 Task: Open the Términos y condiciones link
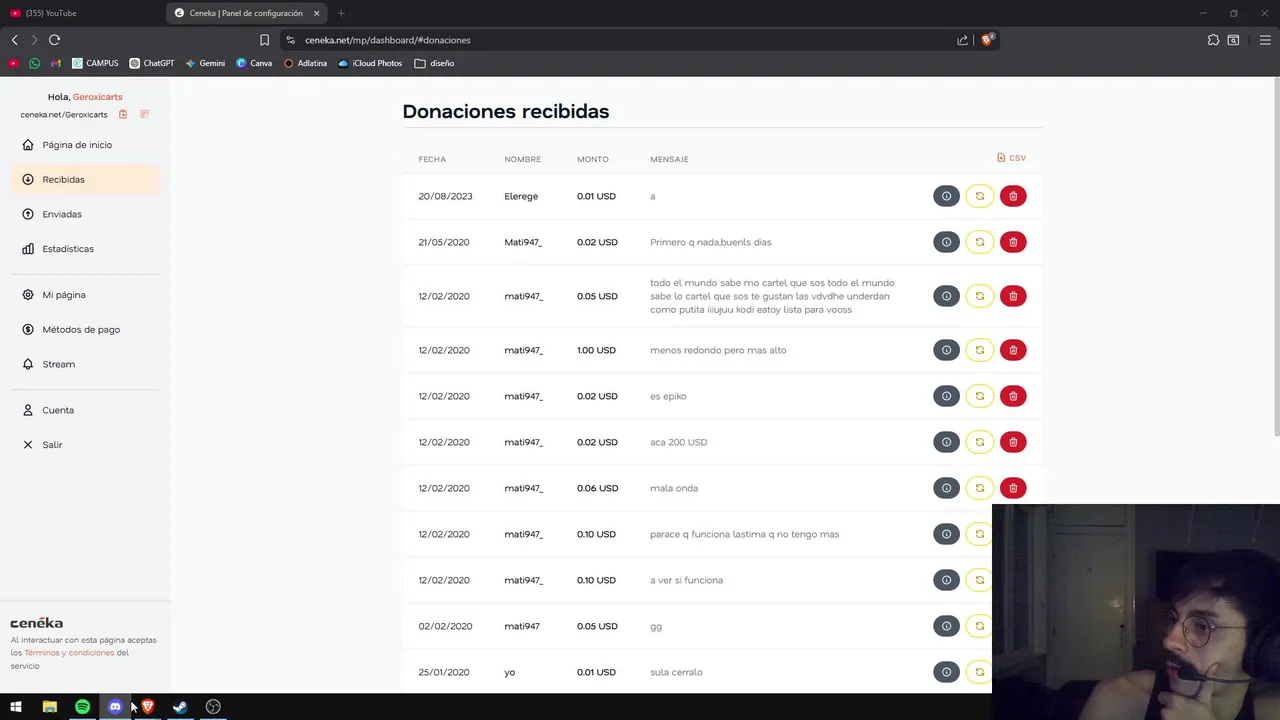(x=69, y=653)
